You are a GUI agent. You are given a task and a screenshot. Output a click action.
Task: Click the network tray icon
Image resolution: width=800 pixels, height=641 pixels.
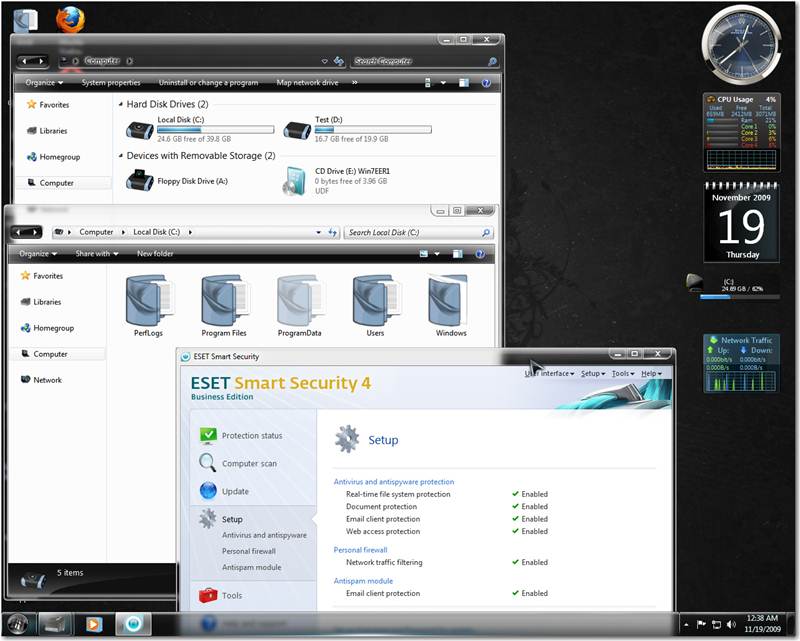click(716, 624)
